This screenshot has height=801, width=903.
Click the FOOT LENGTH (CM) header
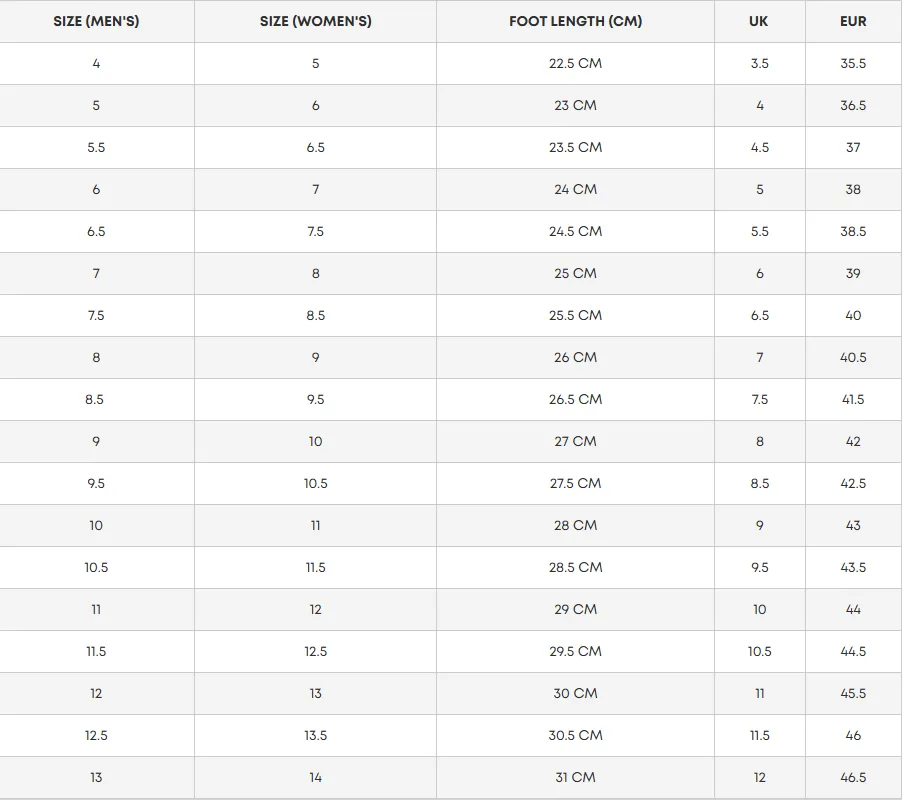(x=575, y=21)
